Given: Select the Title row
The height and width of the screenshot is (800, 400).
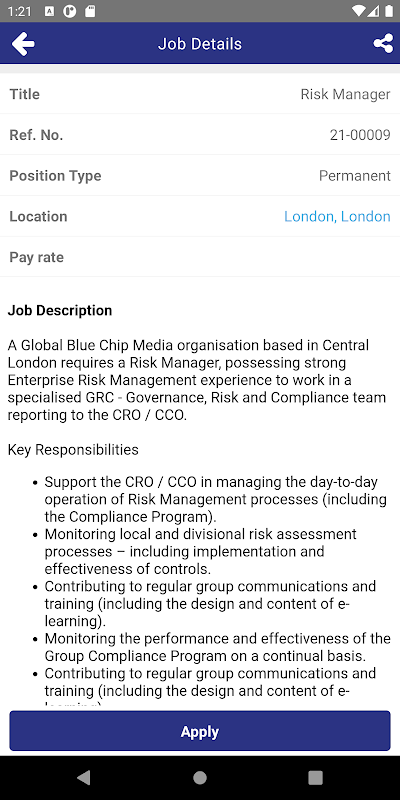Looking at the screenshot, I should click(200, 94).
